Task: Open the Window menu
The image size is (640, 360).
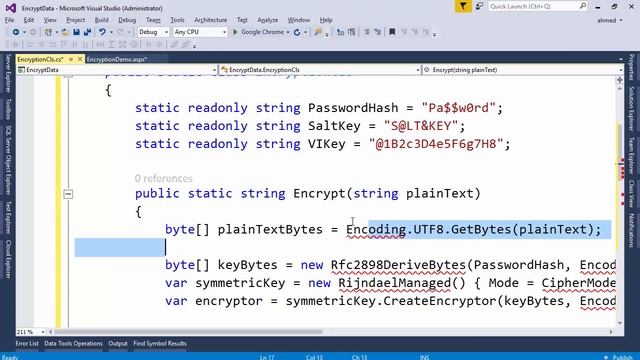Action: (x=298, y=20)
